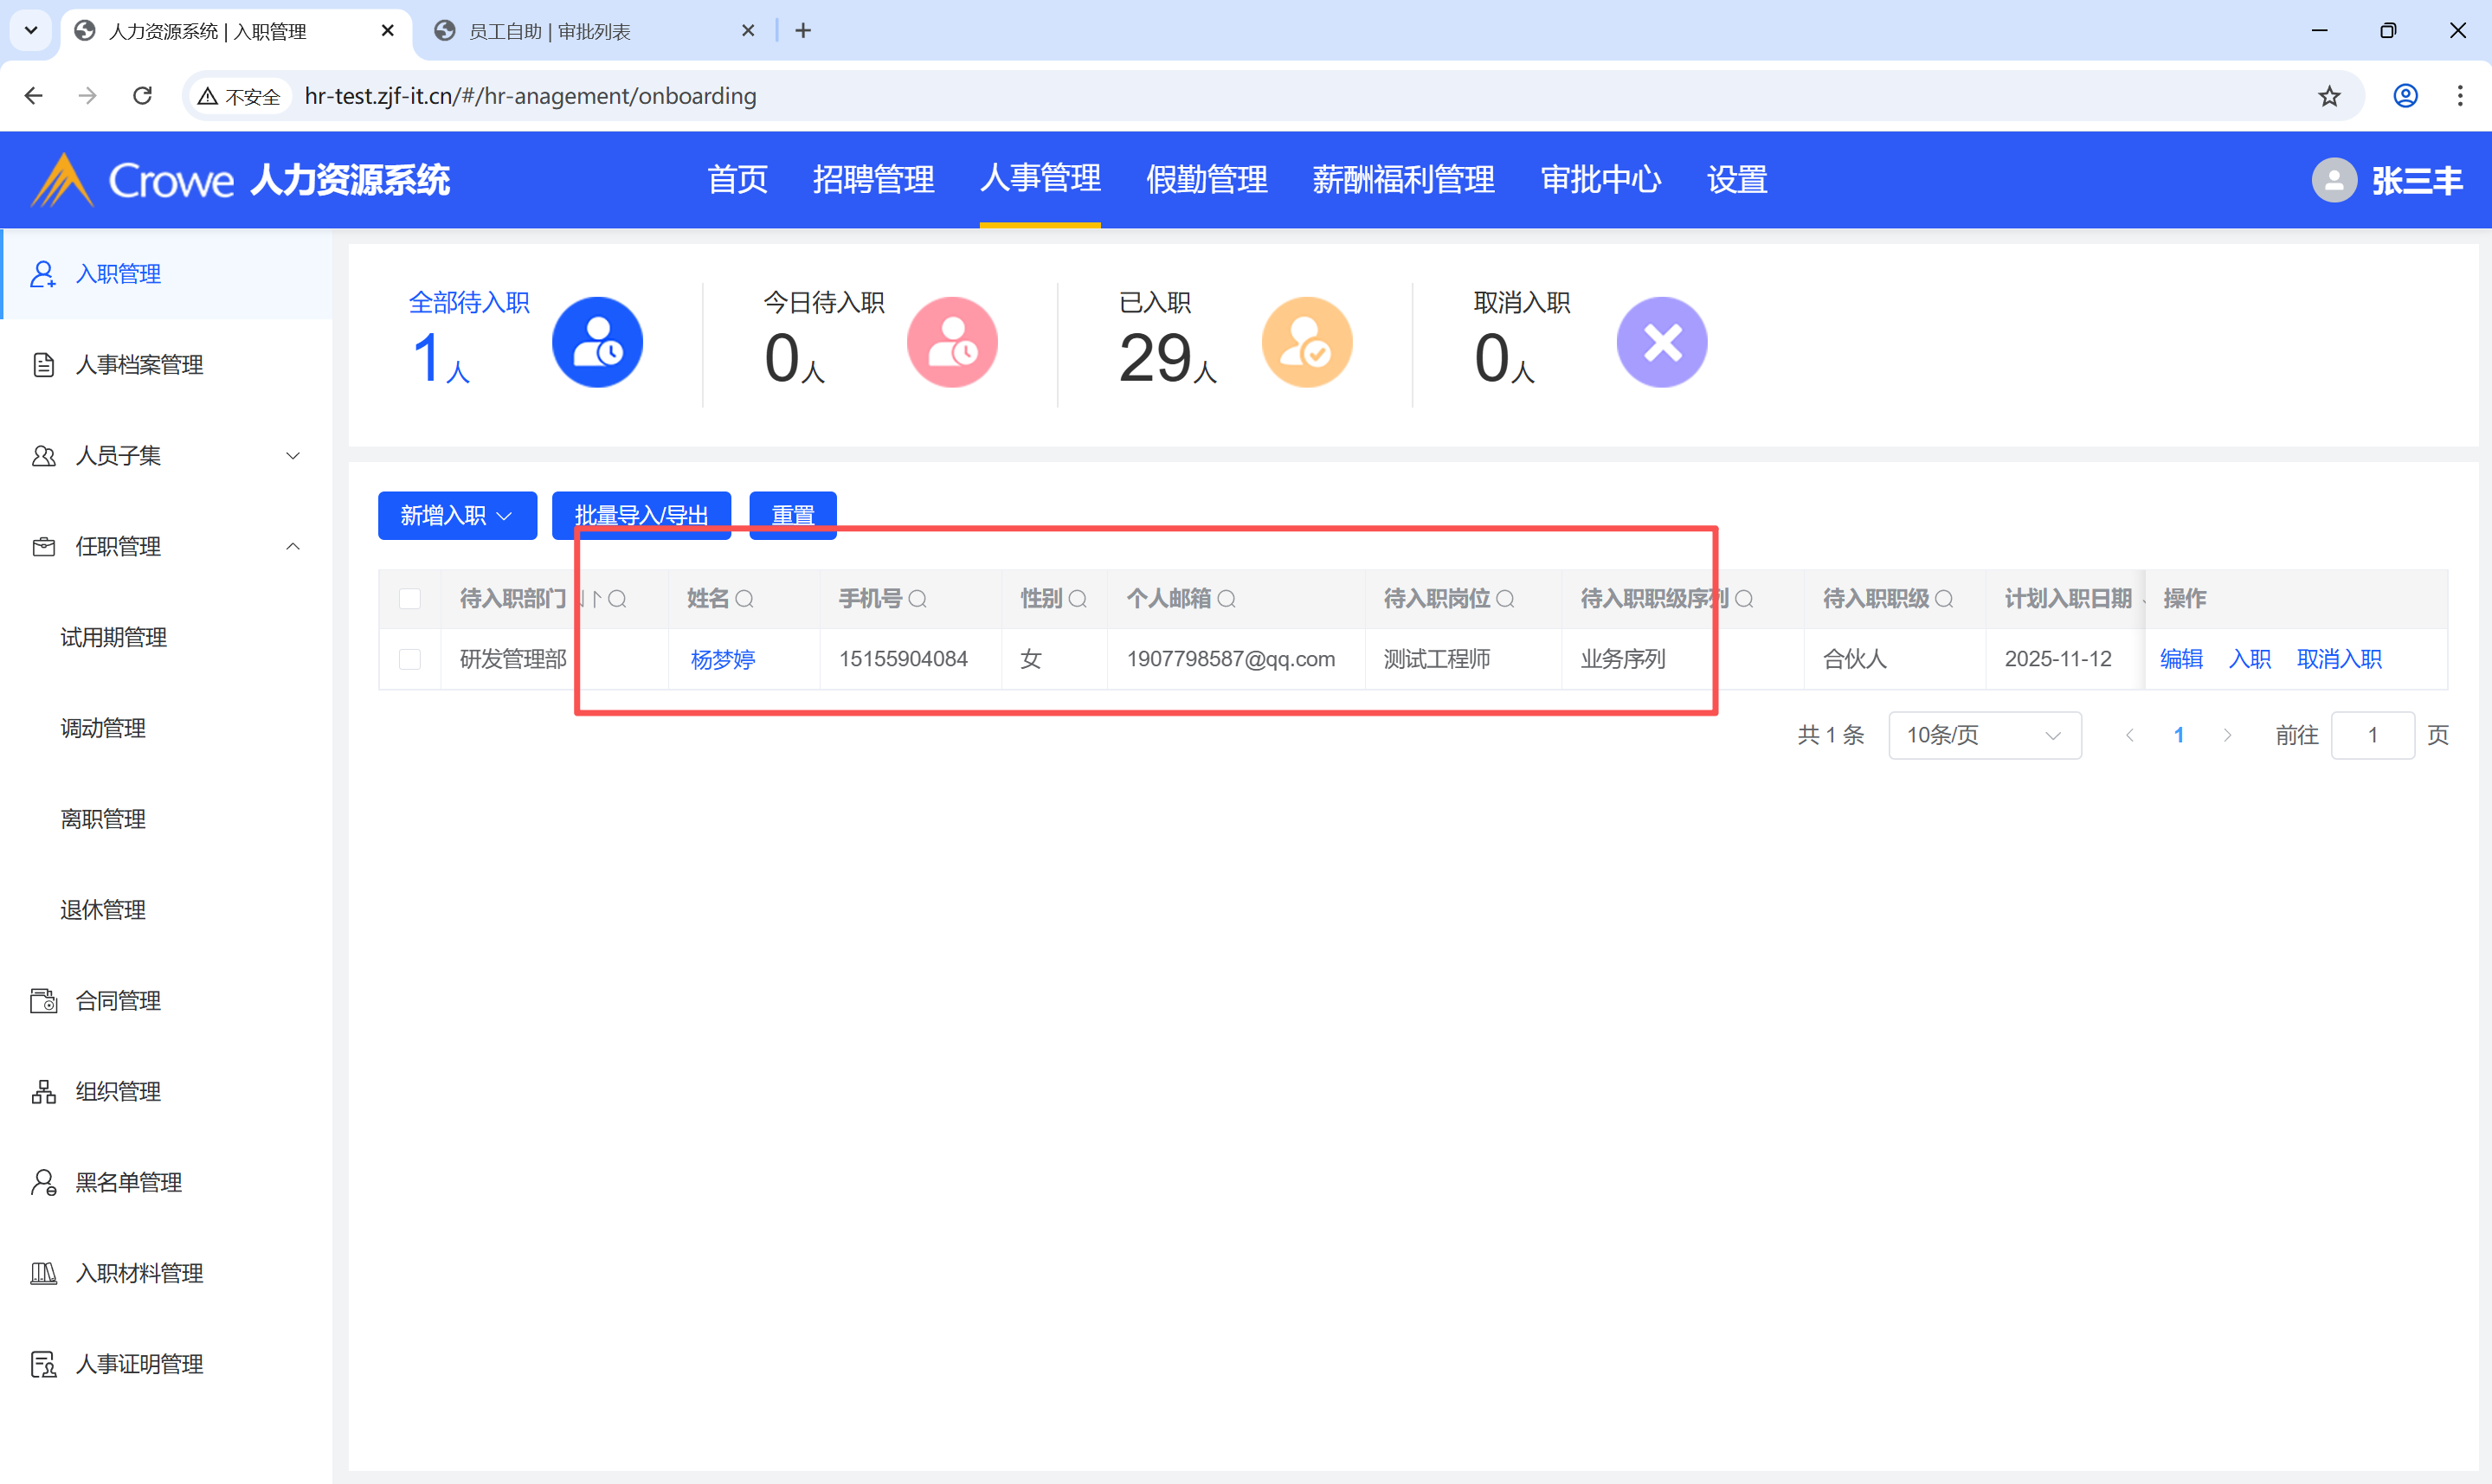Open the 新增入职 dropdown button
Image resolution: width=2492 pixels, height=1484 pixels.
457,515
